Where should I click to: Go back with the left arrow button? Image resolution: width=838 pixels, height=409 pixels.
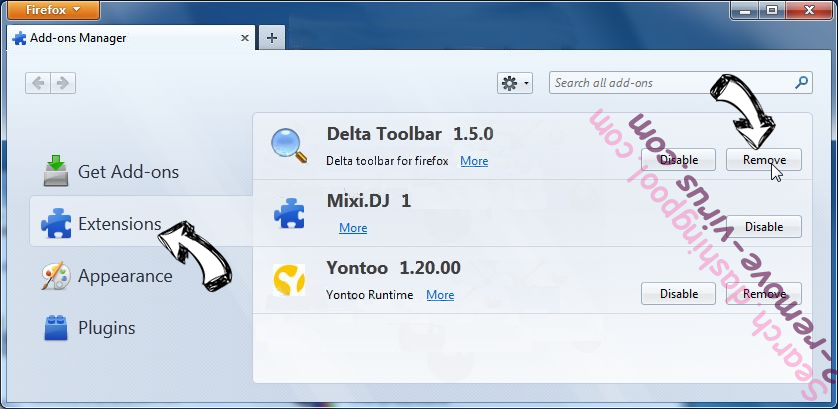point(38,83)
